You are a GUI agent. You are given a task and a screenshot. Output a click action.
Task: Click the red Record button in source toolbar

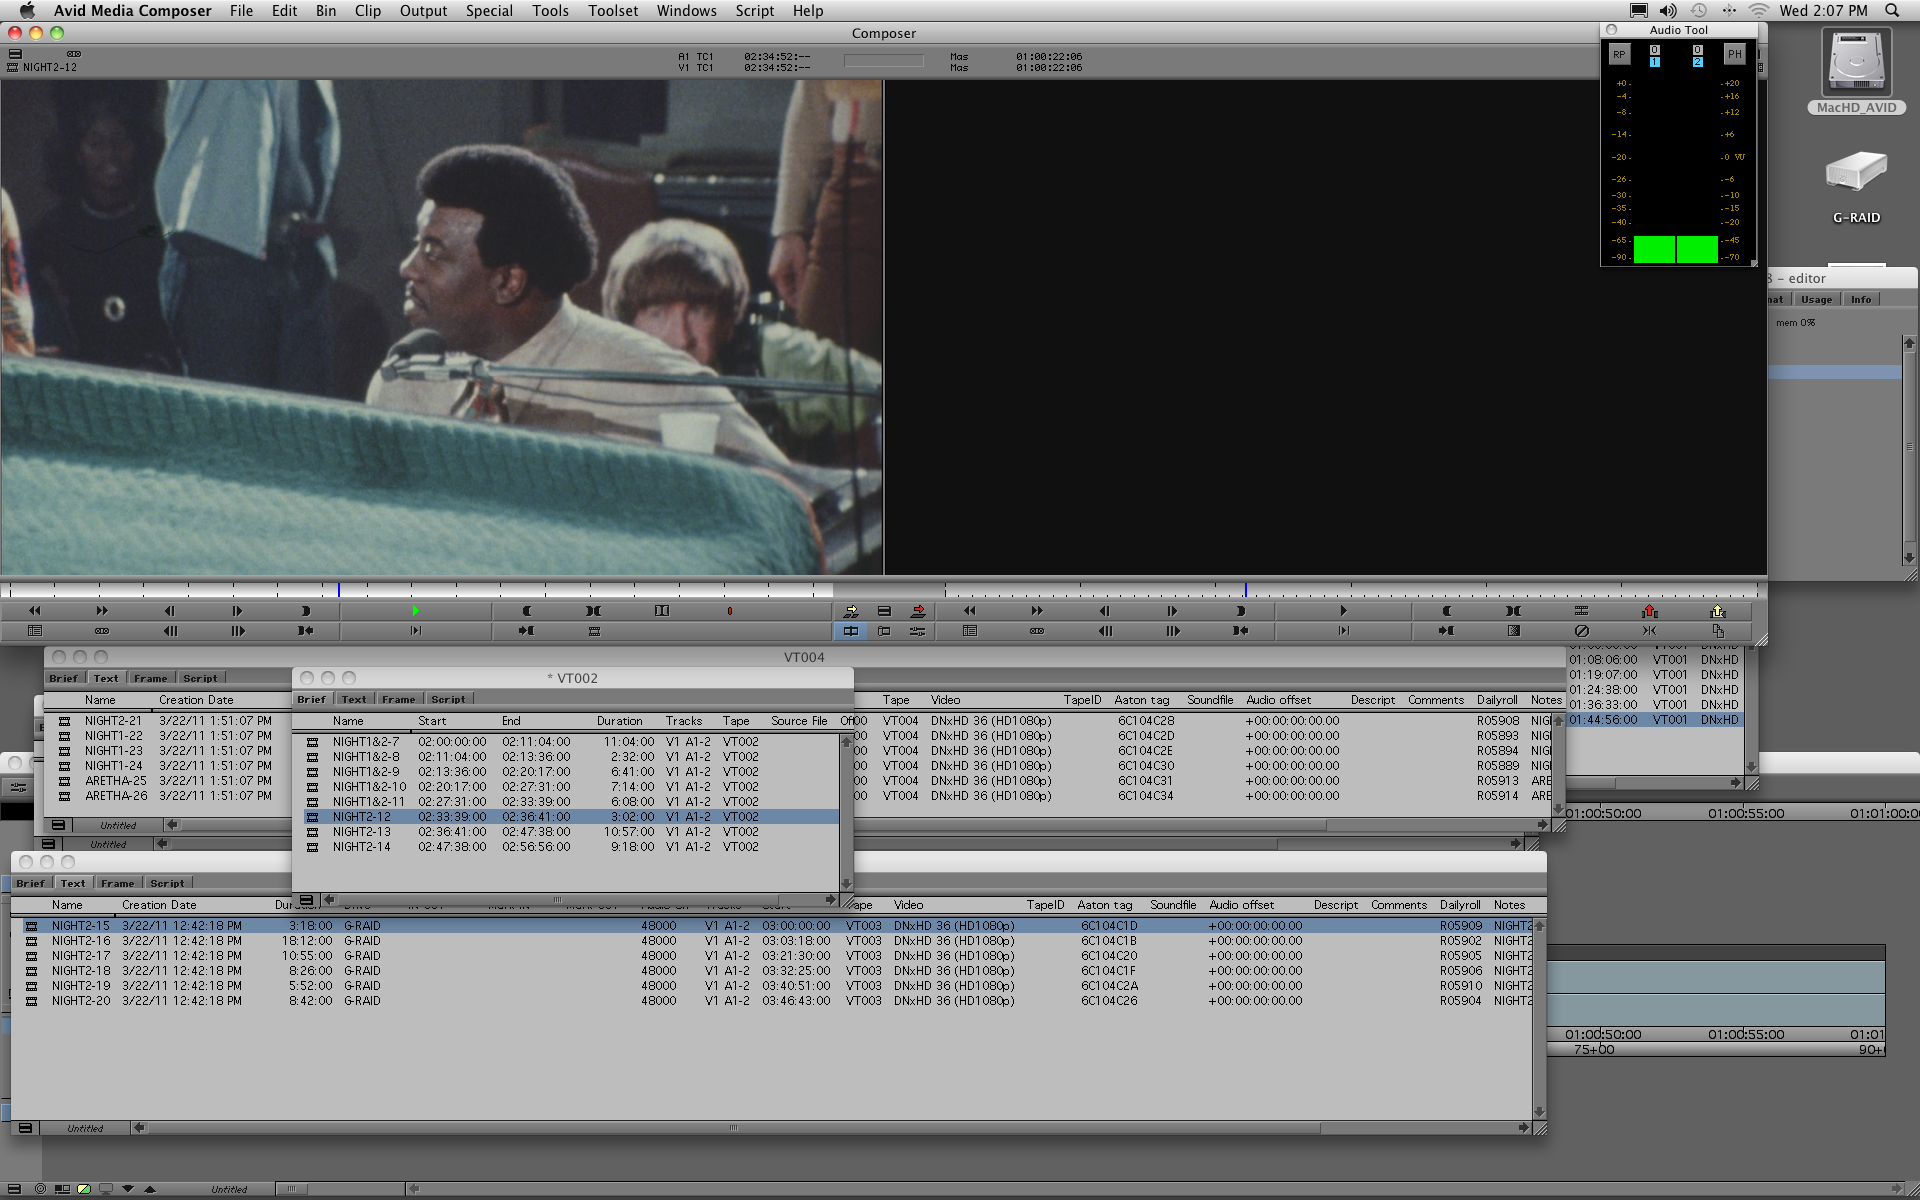(x=729, y=611)
